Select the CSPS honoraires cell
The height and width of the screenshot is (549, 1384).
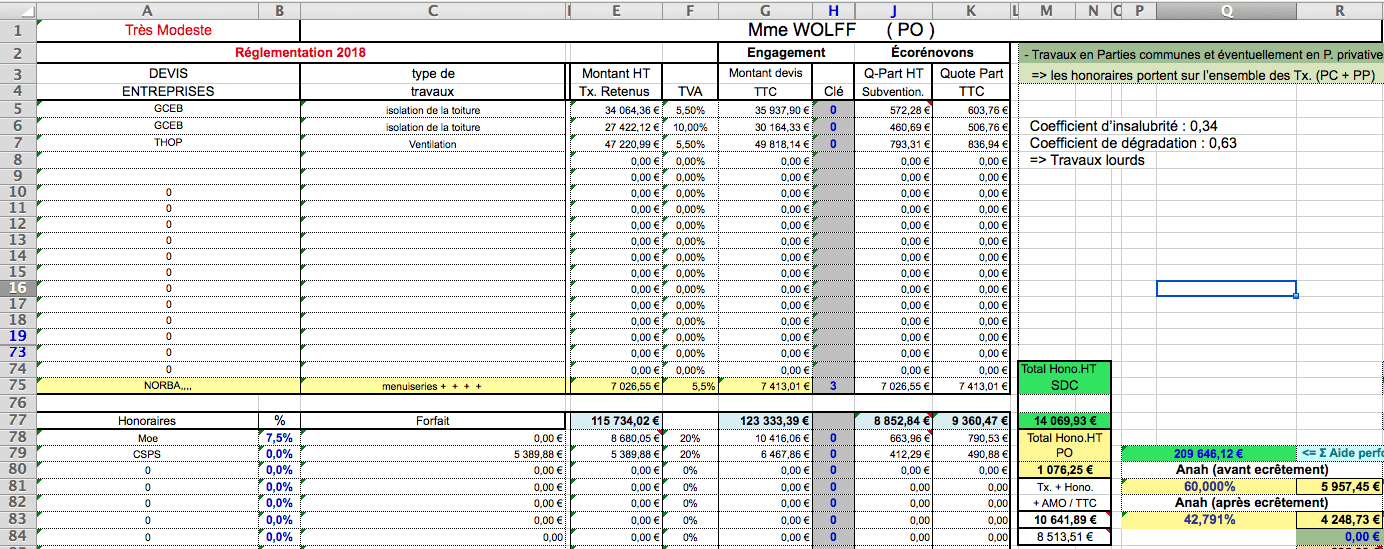[148, 454]
